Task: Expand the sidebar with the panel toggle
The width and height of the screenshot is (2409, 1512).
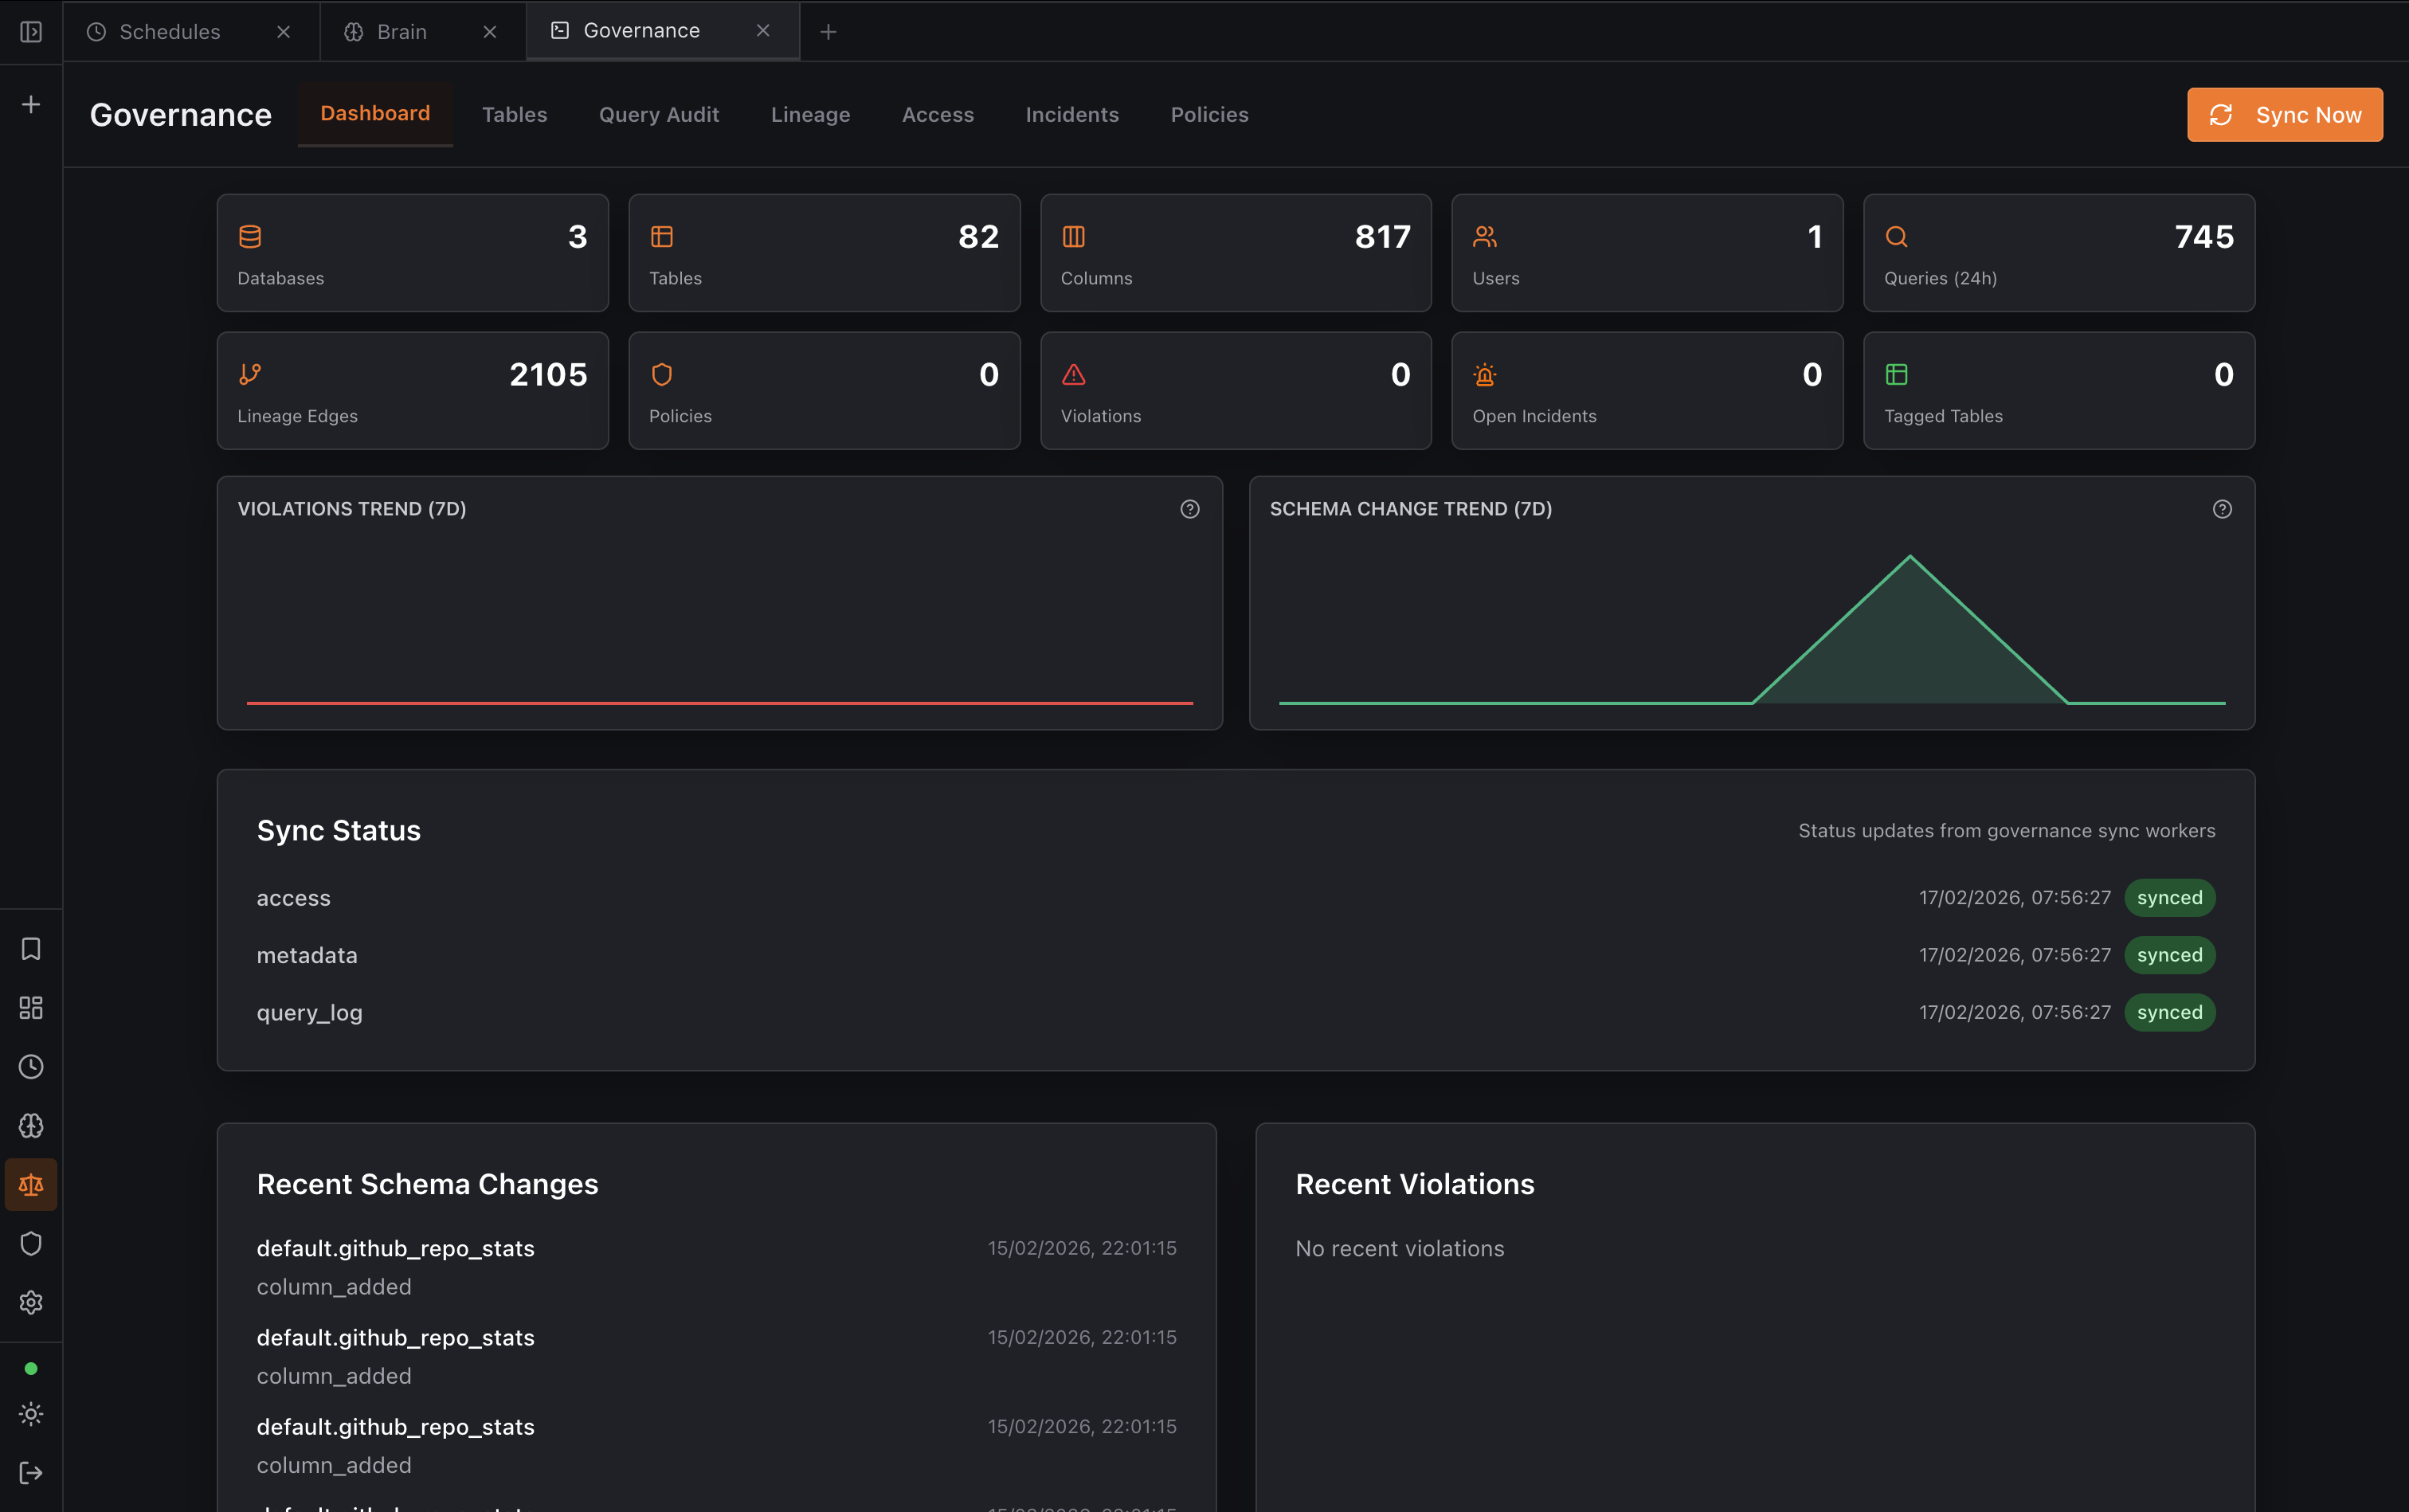Action: 30,31
